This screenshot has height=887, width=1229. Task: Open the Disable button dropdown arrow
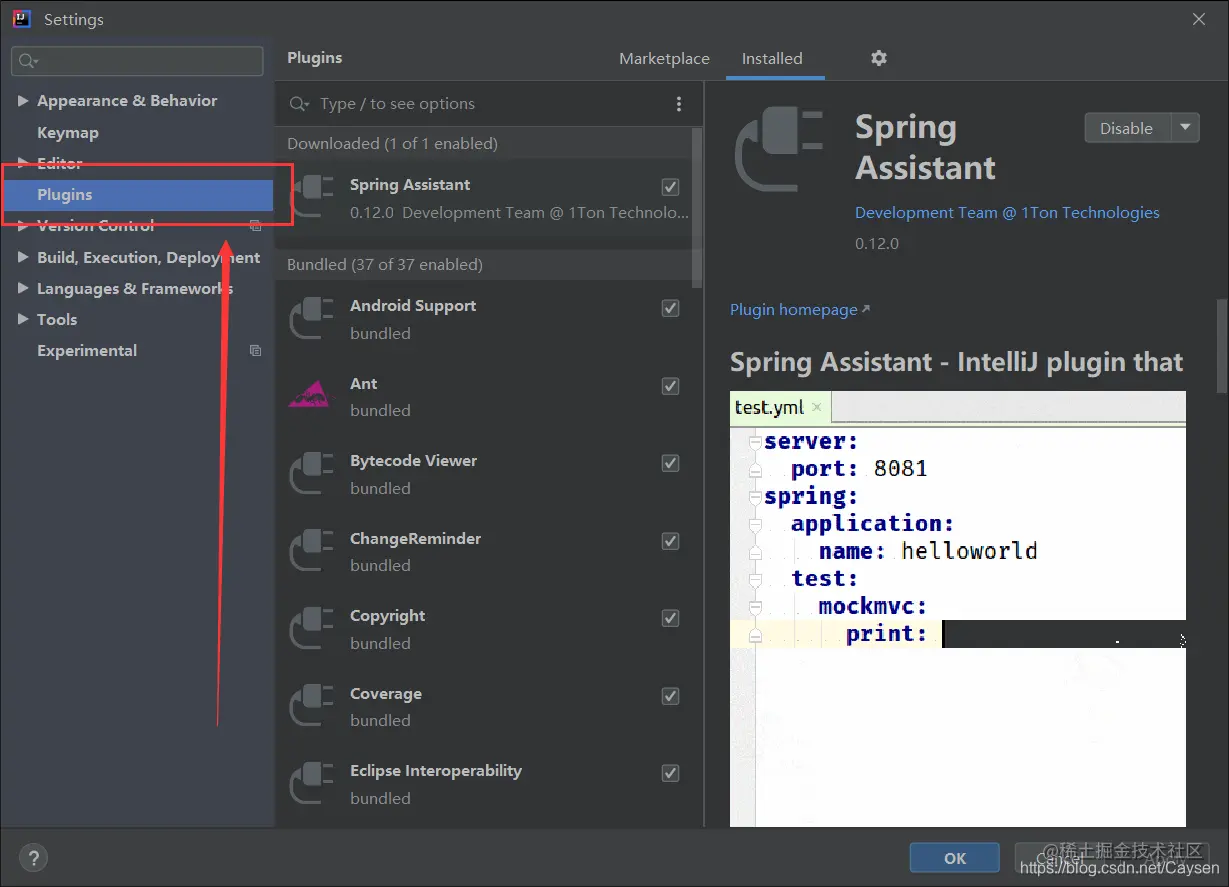(x=1185, y=128)
